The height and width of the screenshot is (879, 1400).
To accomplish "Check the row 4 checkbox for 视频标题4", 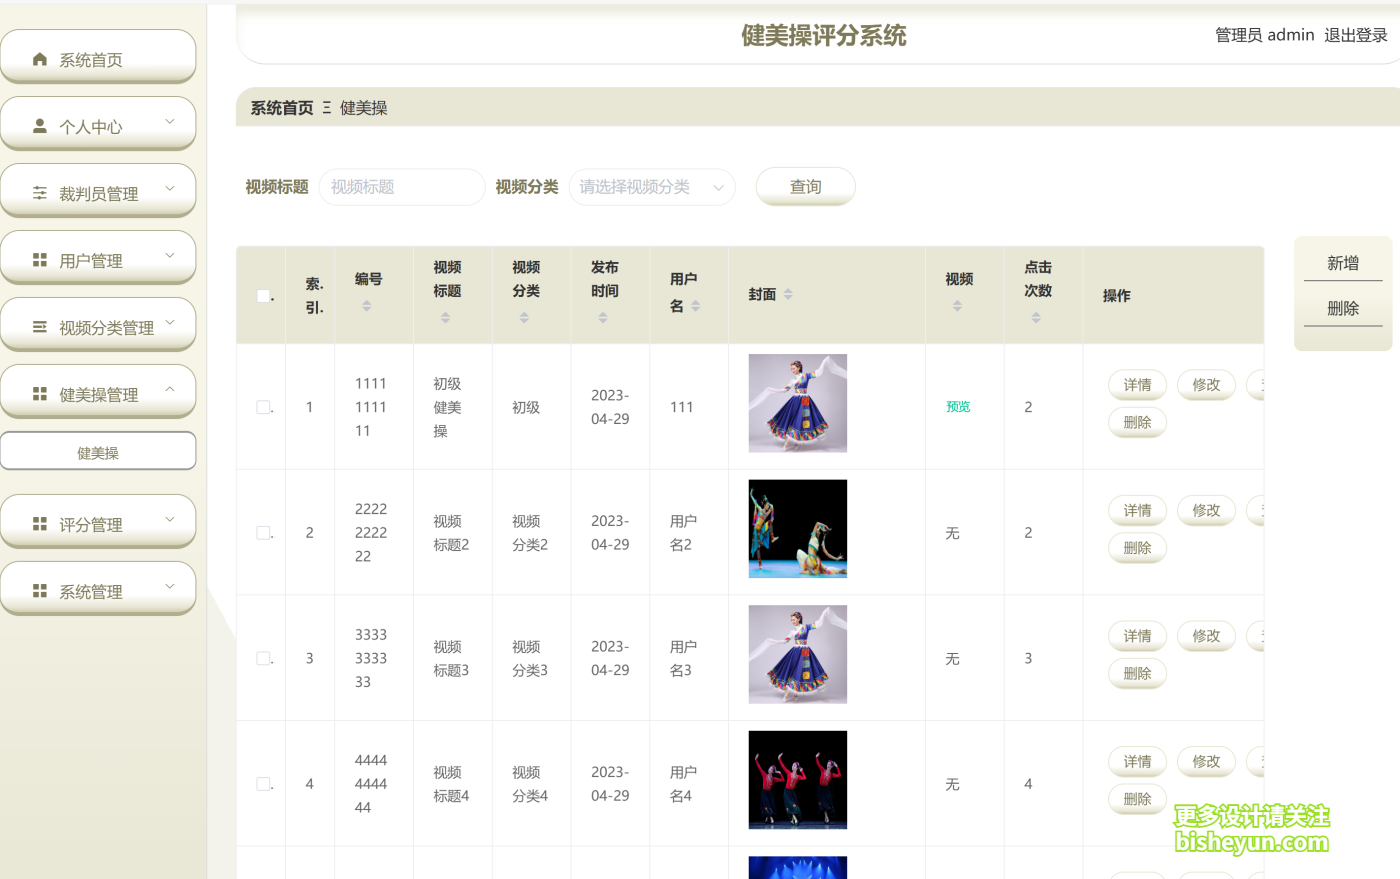I will click(263, 784).
